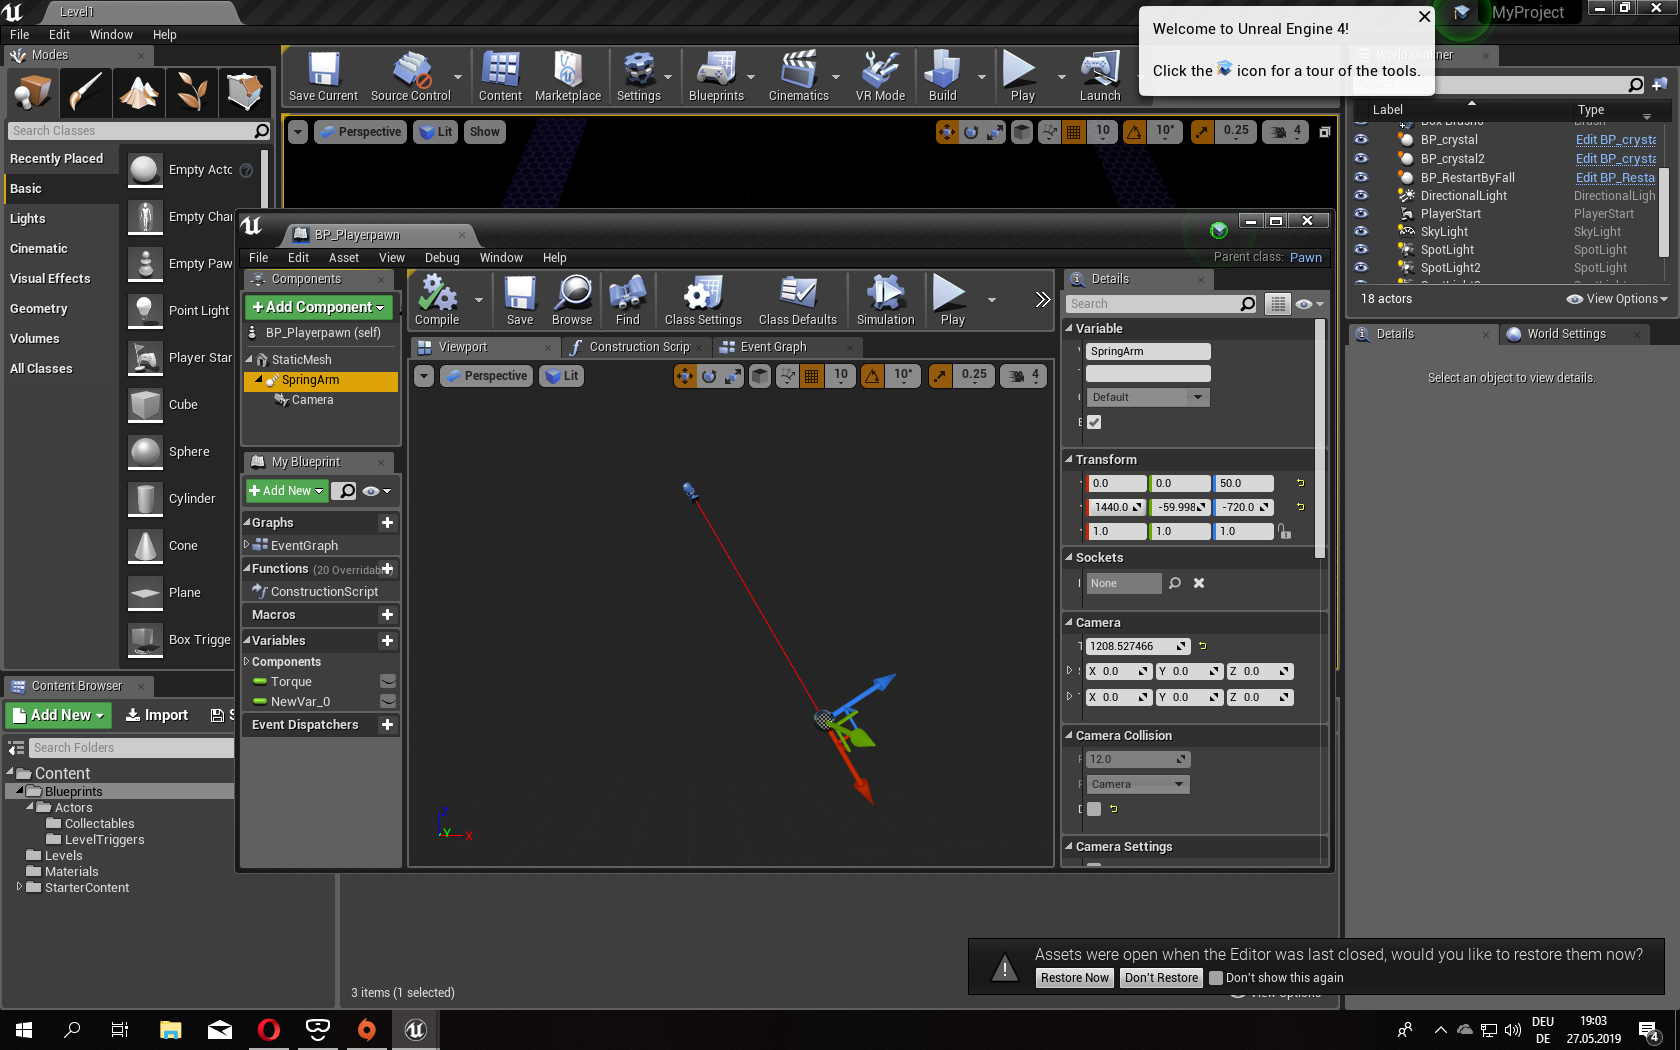Click the Search Classes input field
The image size is (1680, 1050).
coord(130,131)
